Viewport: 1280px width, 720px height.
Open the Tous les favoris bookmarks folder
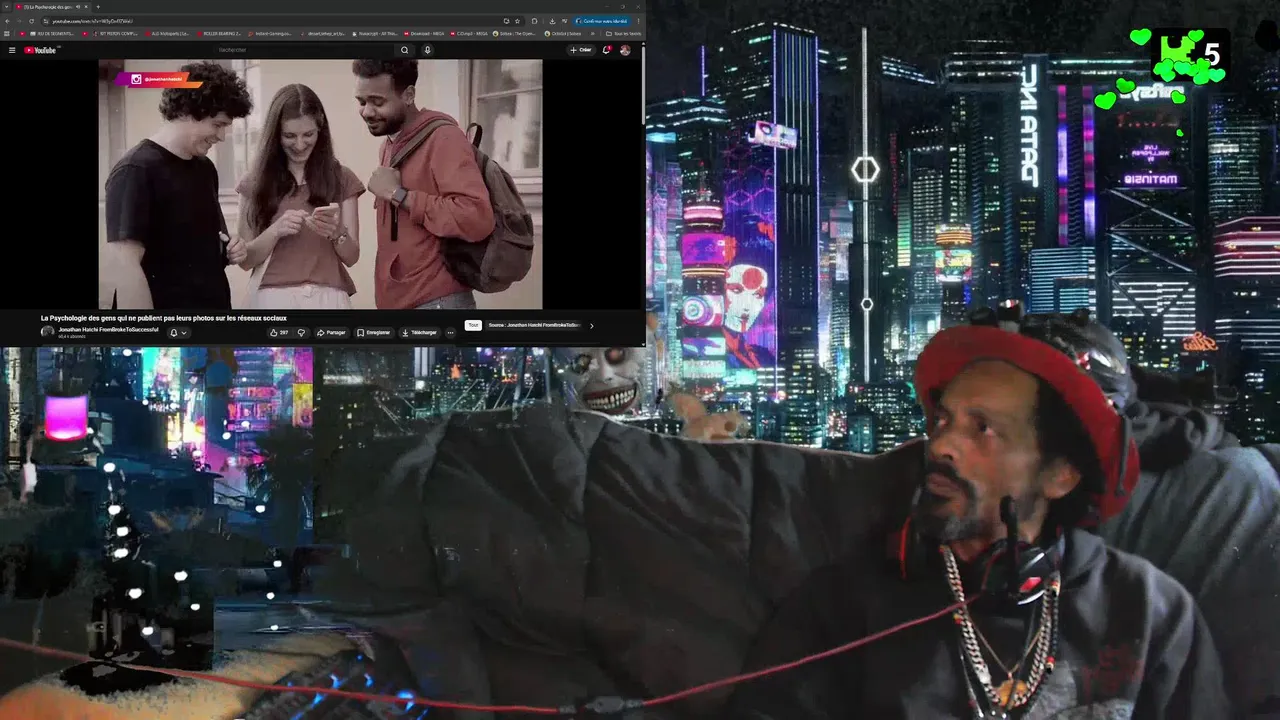click(622, 34)
